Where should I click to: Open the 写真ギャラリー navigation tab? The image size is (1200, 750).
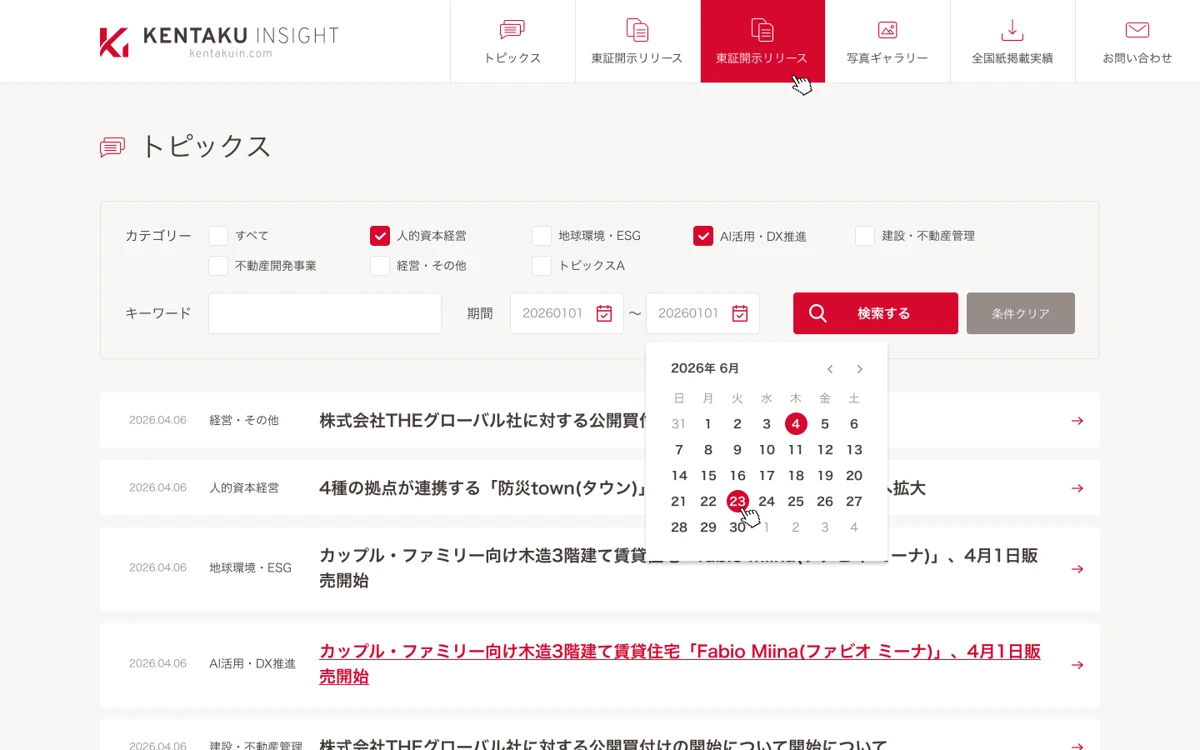pos(888,41)
